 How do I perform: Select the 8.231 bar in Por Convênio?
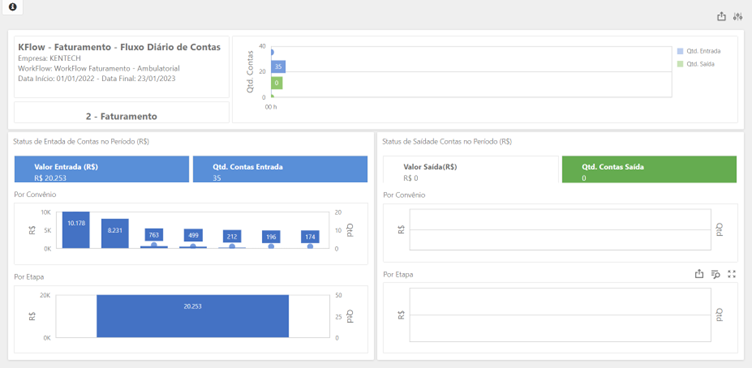[115, 233]
